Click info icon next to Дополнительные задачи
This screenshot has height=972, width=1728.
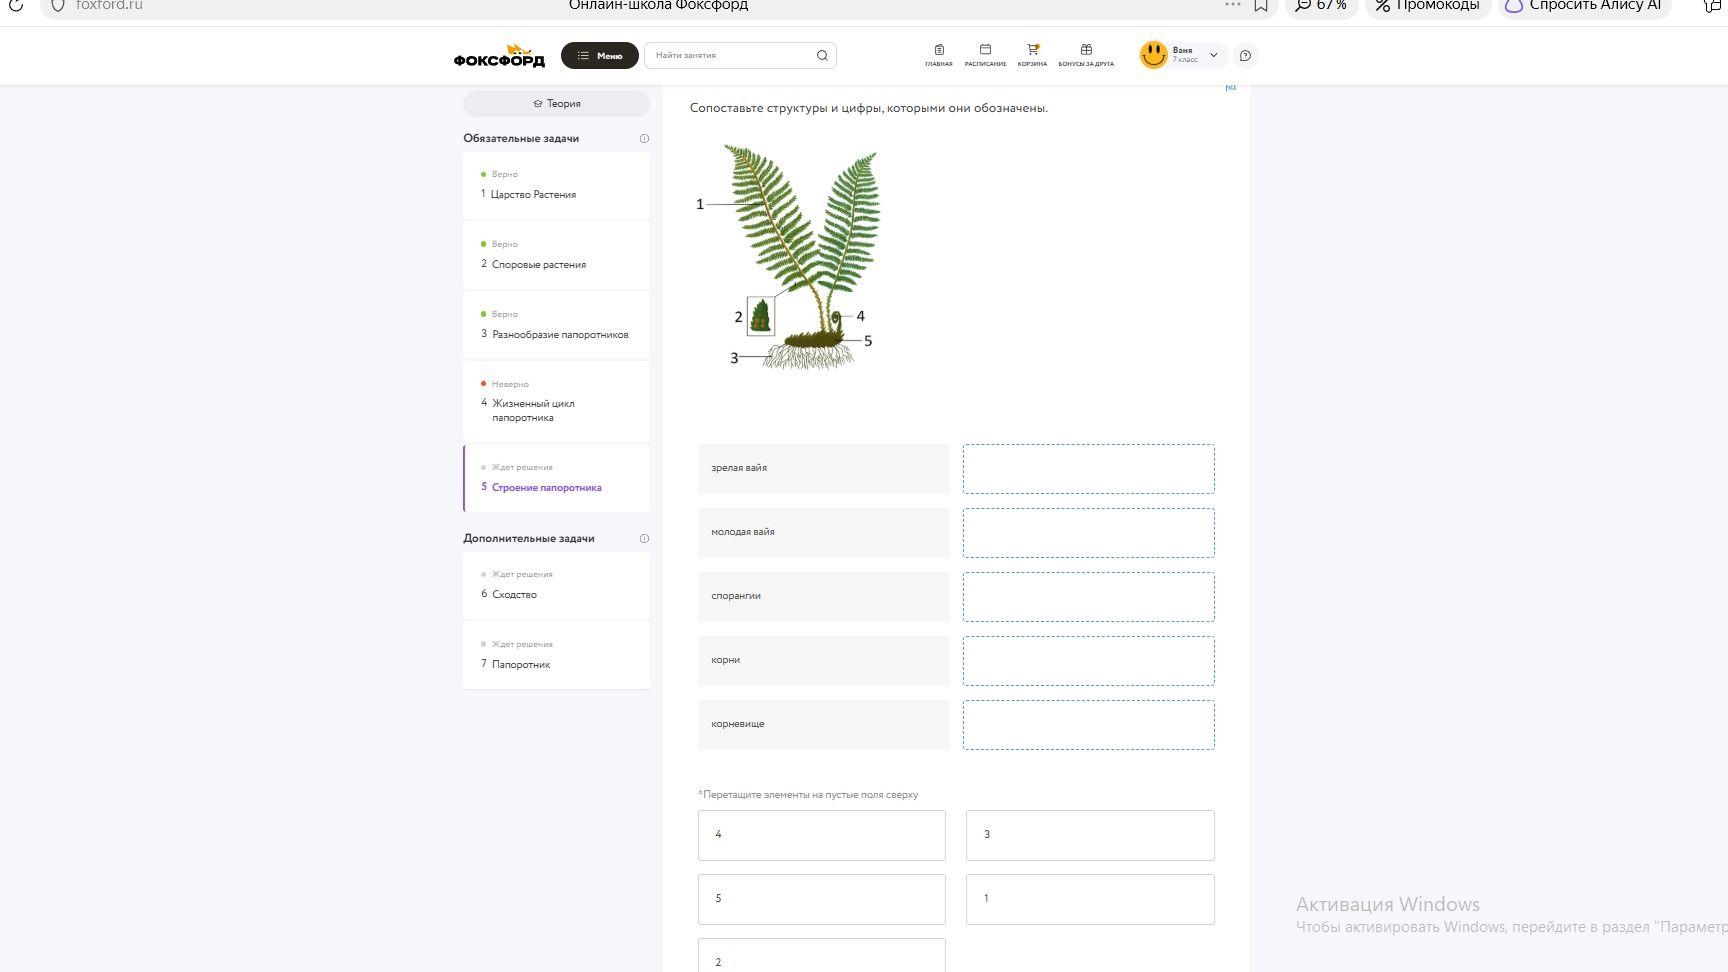644,539
